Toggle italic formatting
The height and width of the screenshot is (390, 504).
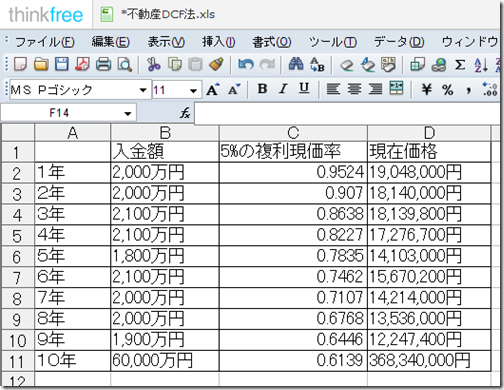(x=283, y=89)
